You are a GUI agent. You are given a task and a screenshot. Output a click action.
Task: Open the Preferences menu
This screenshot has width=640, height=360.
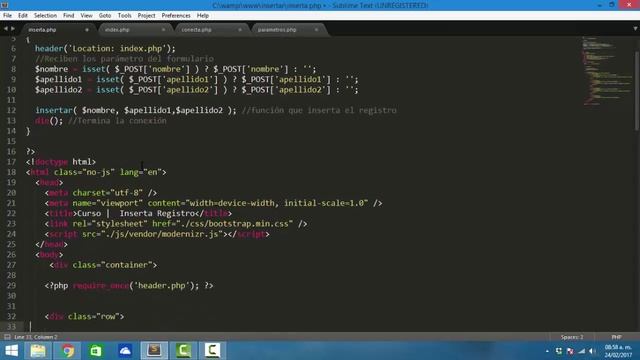pos(176,16)
